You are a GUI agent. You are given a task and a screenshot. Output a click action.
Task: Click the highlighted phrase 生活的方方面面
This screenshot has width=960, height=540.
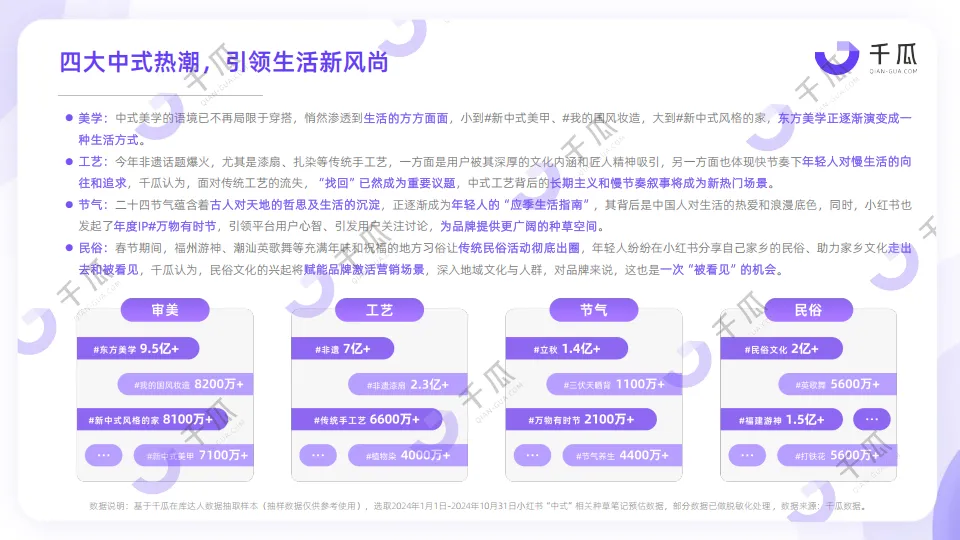(x=406, y=118)
